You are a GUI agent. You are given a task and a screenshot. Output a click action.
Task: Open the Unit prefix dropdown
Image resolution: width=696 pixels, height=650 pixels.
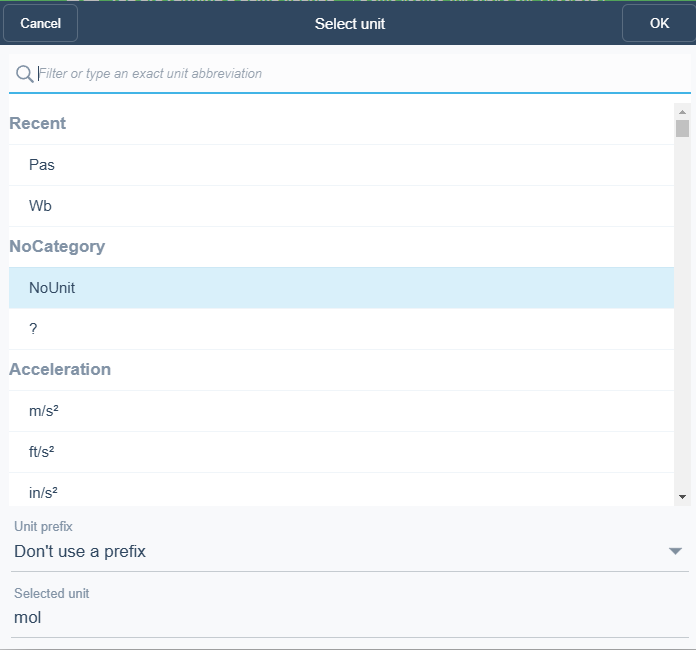point(350,551)
